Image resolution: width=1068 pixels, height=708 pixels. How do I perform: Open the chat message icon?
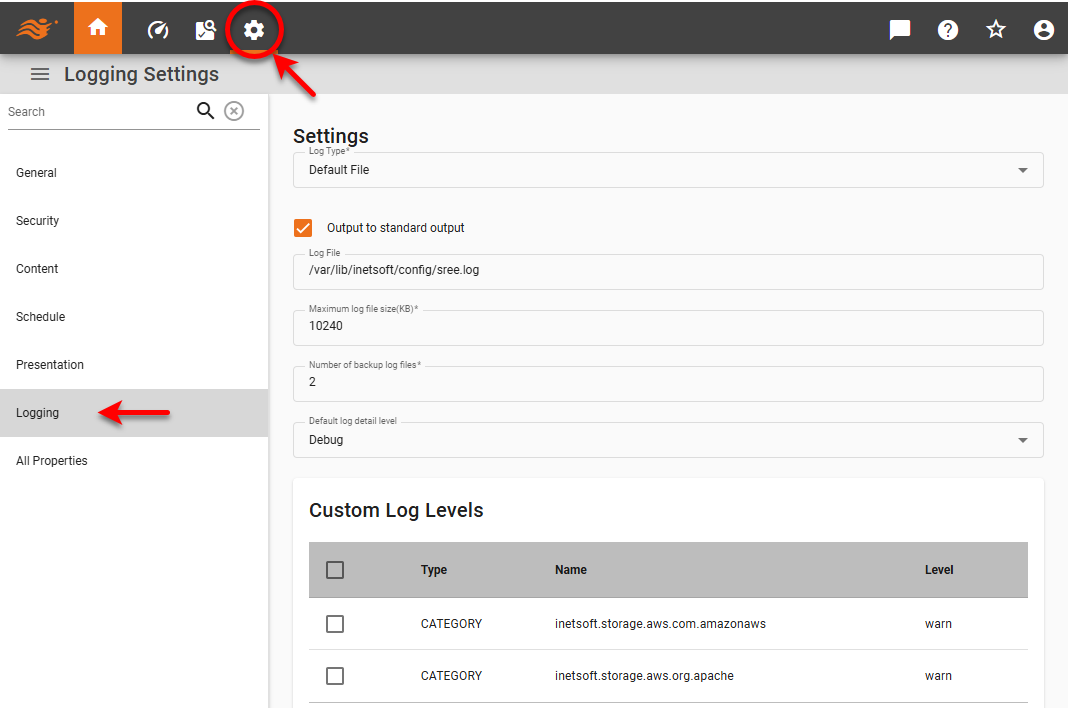tap(899, 29)
